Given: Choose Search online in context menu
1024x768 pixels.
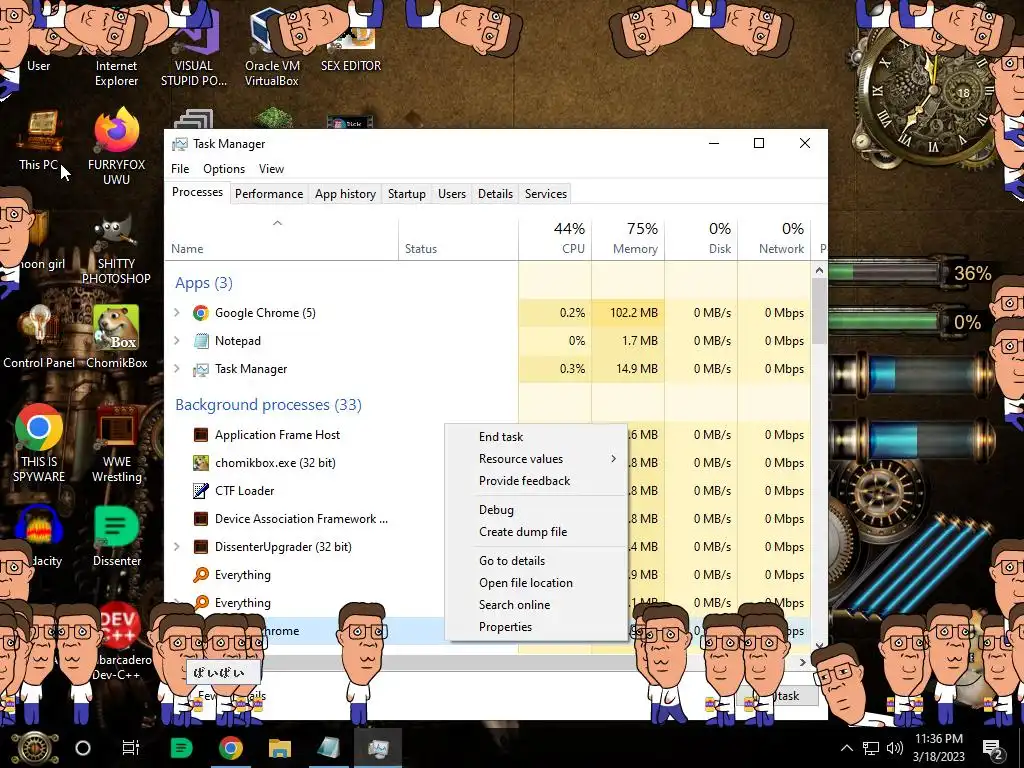Looking at the screenshot, I should (536, 605).
